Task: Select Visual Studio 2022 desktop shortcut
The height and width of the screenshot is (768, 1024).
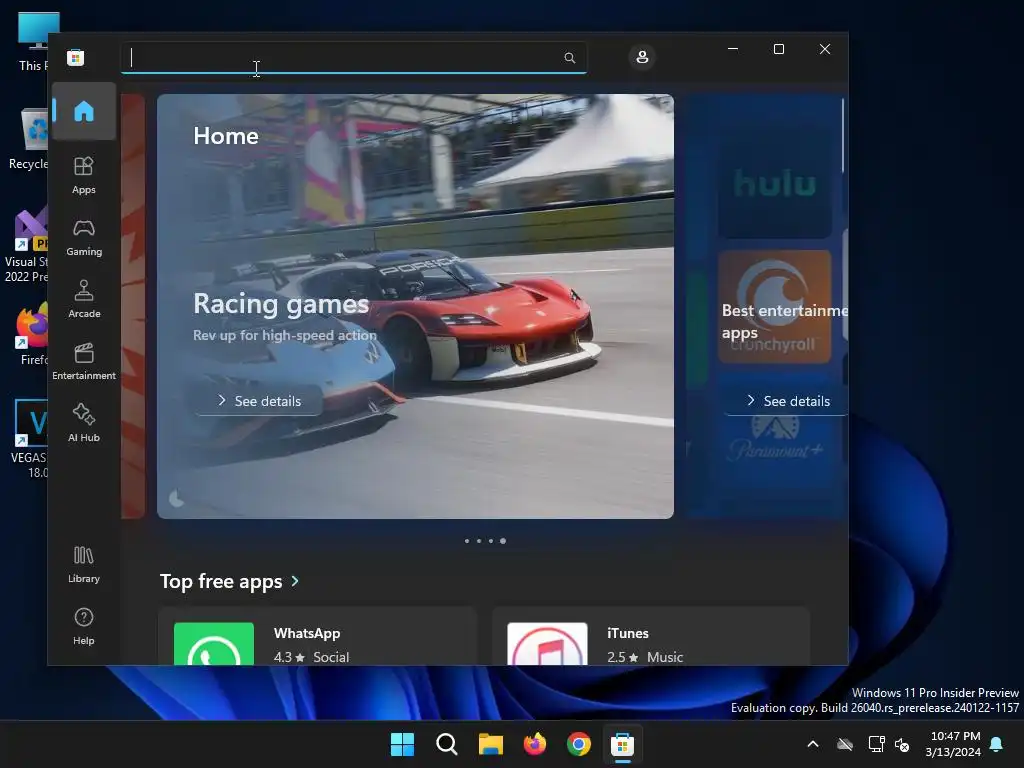Action: coord(26,245)
